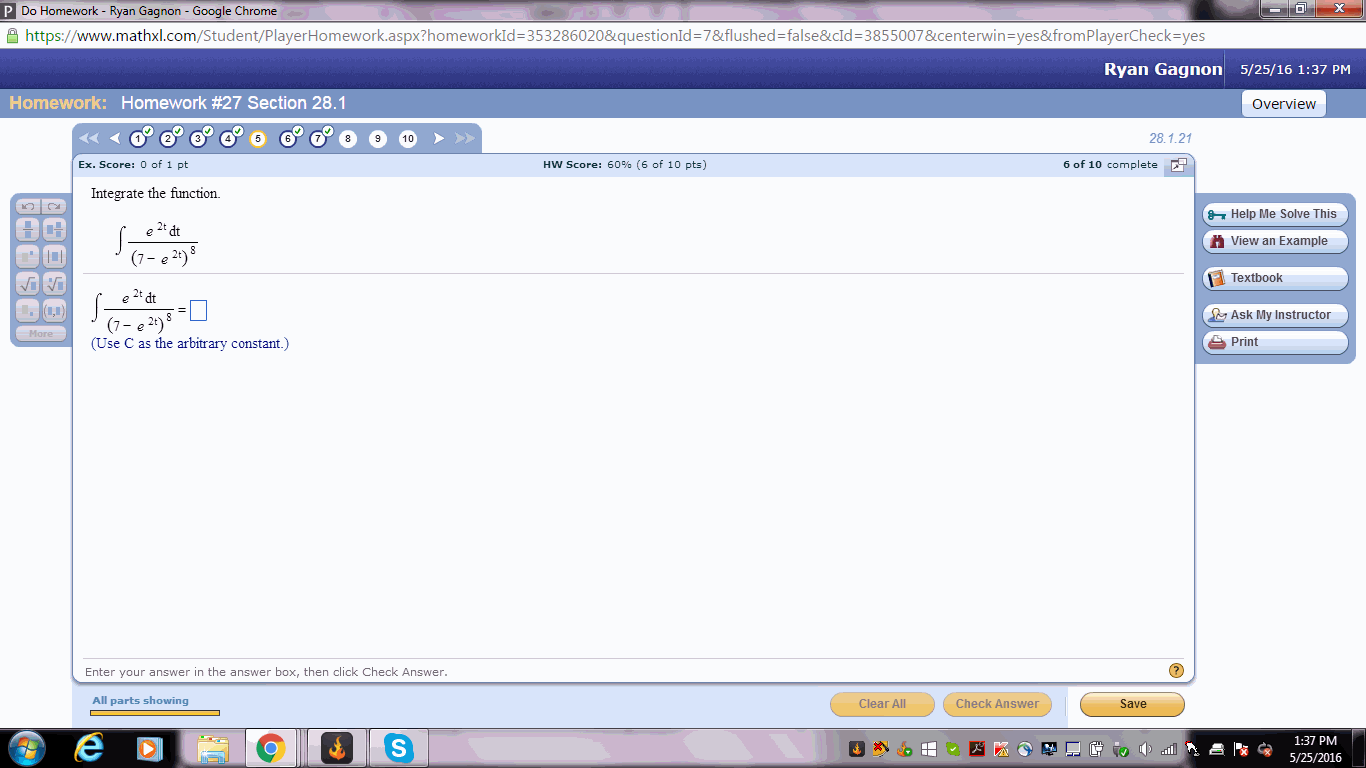The image size is (1366, 768).
Task: Insert an absolute value template
Action: click(x=54, y=256)
